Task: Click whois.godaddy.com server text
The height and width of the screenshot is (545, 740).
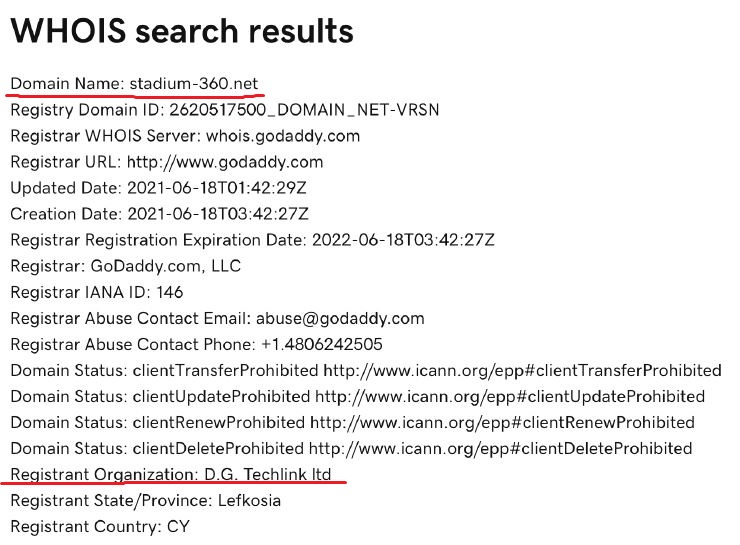Action: (283, 136)
